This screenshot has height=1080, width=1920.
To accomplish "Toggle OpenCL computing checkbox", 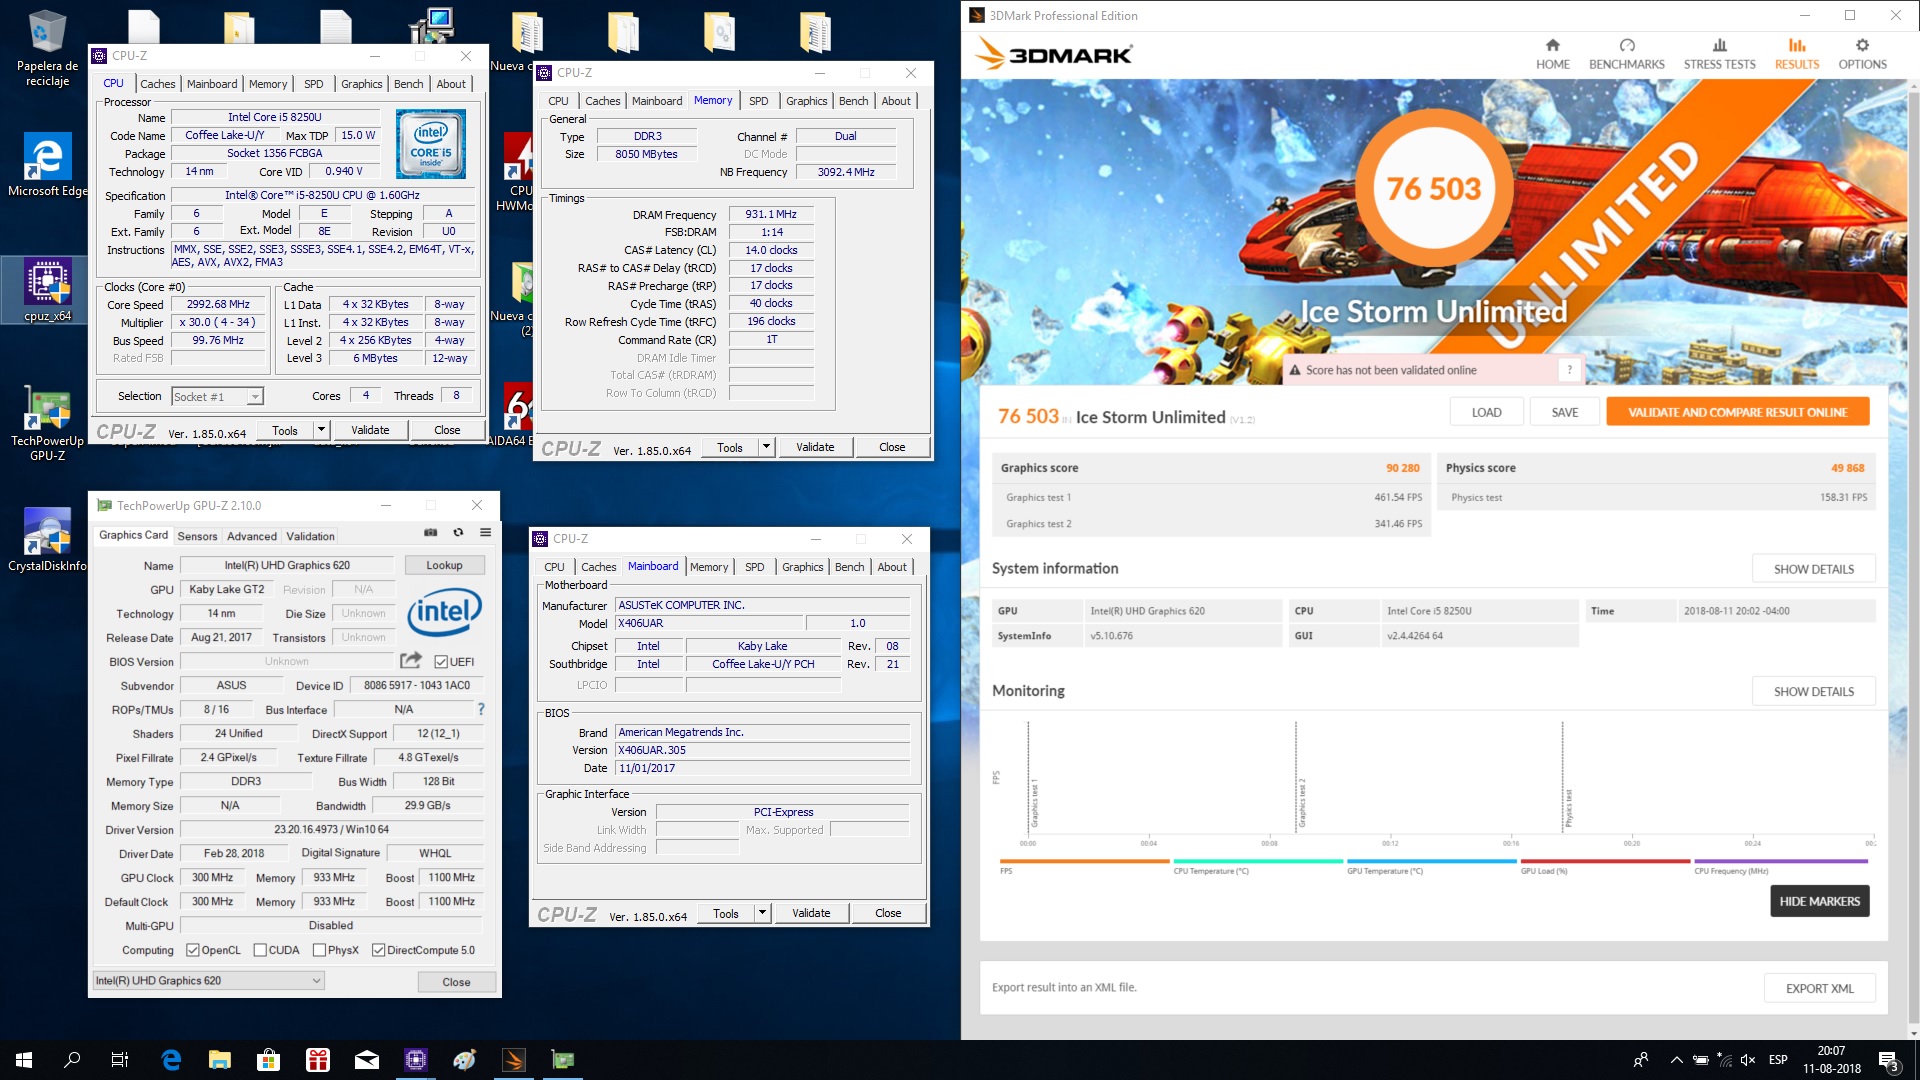I will tap(193, 950).
